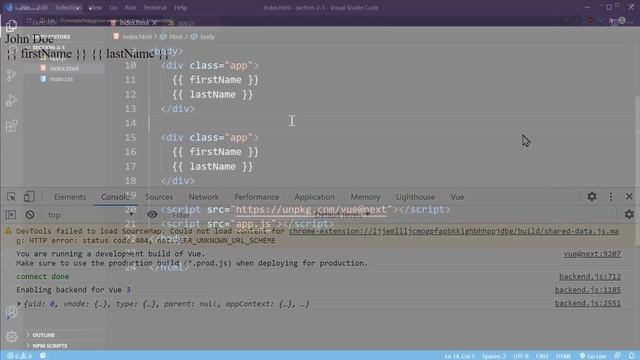Change the HTML language mode status item
640x360 pixels.
pyautogui.click(x=563, y=356)
